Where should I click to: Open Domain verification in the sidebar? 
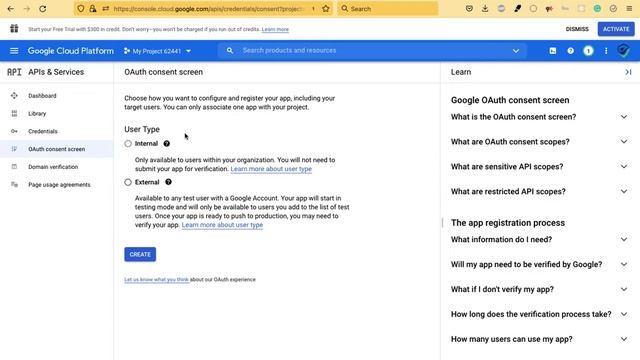point(57,167)
